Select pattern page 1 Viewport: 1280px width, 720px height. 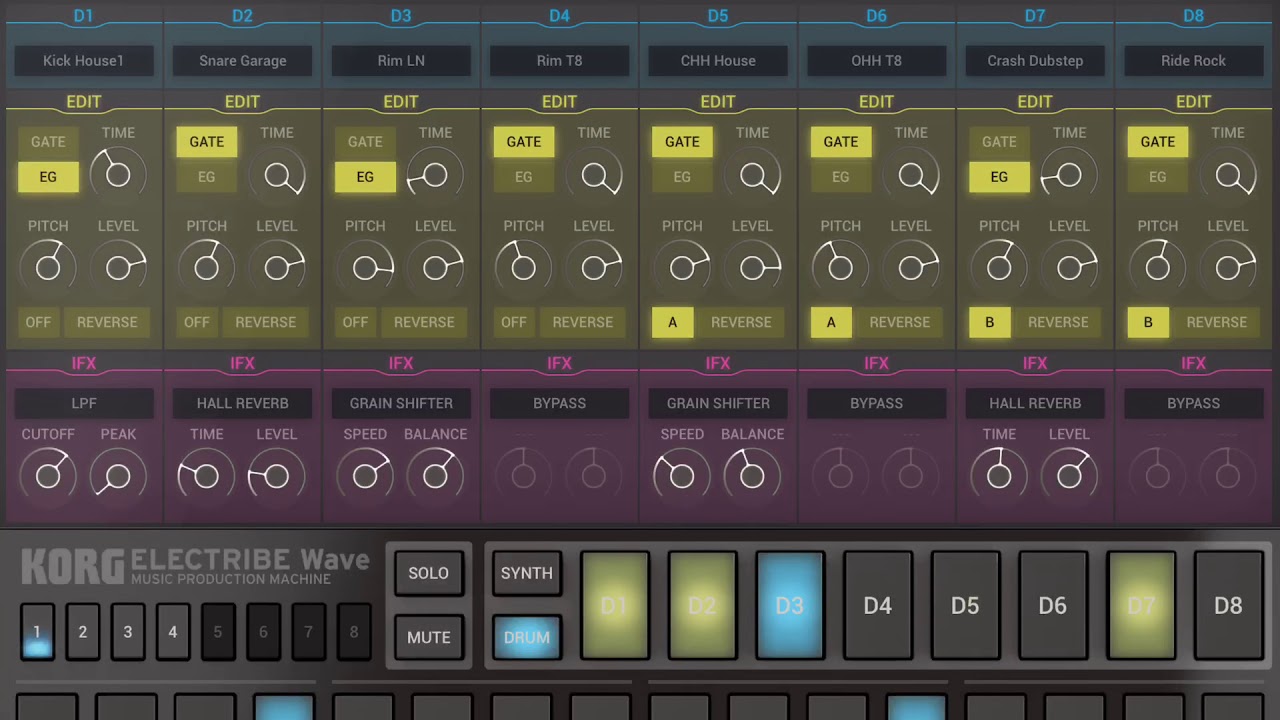[37, 632]
